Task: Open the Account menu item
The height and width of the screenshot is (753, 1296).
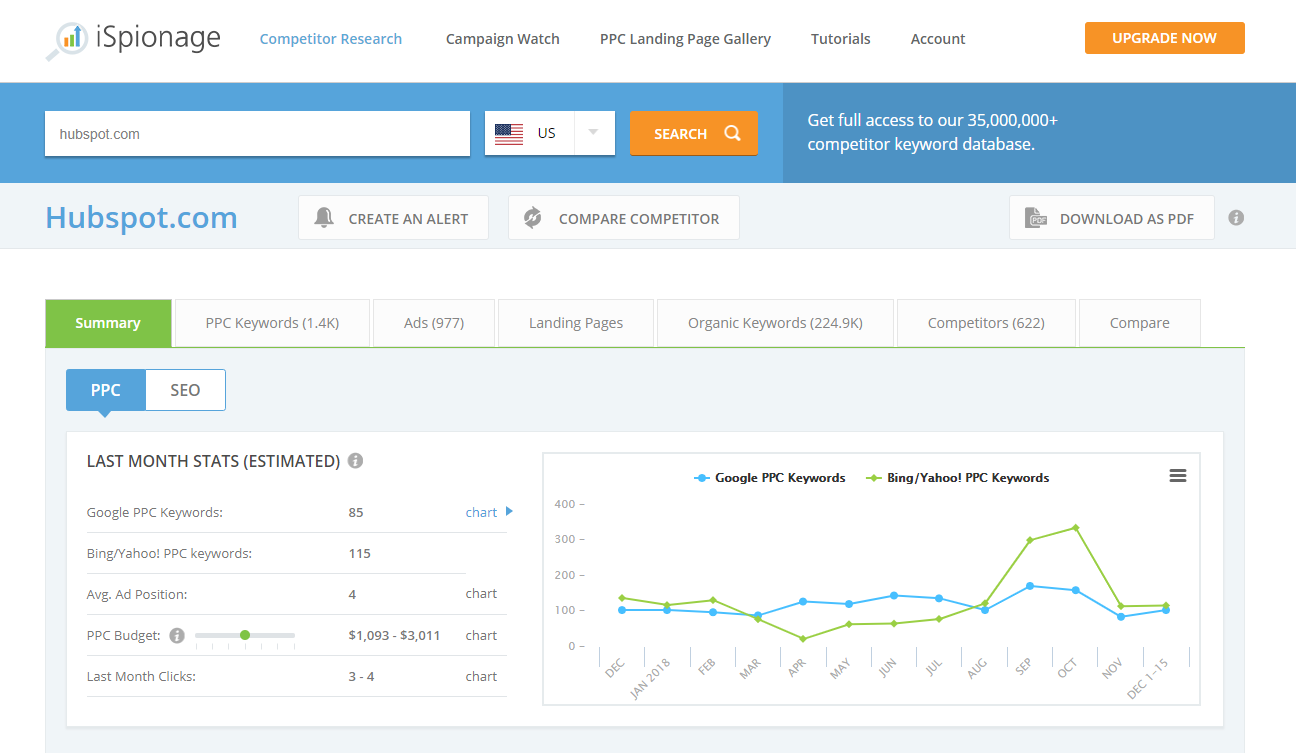Action: pos(938,39)
